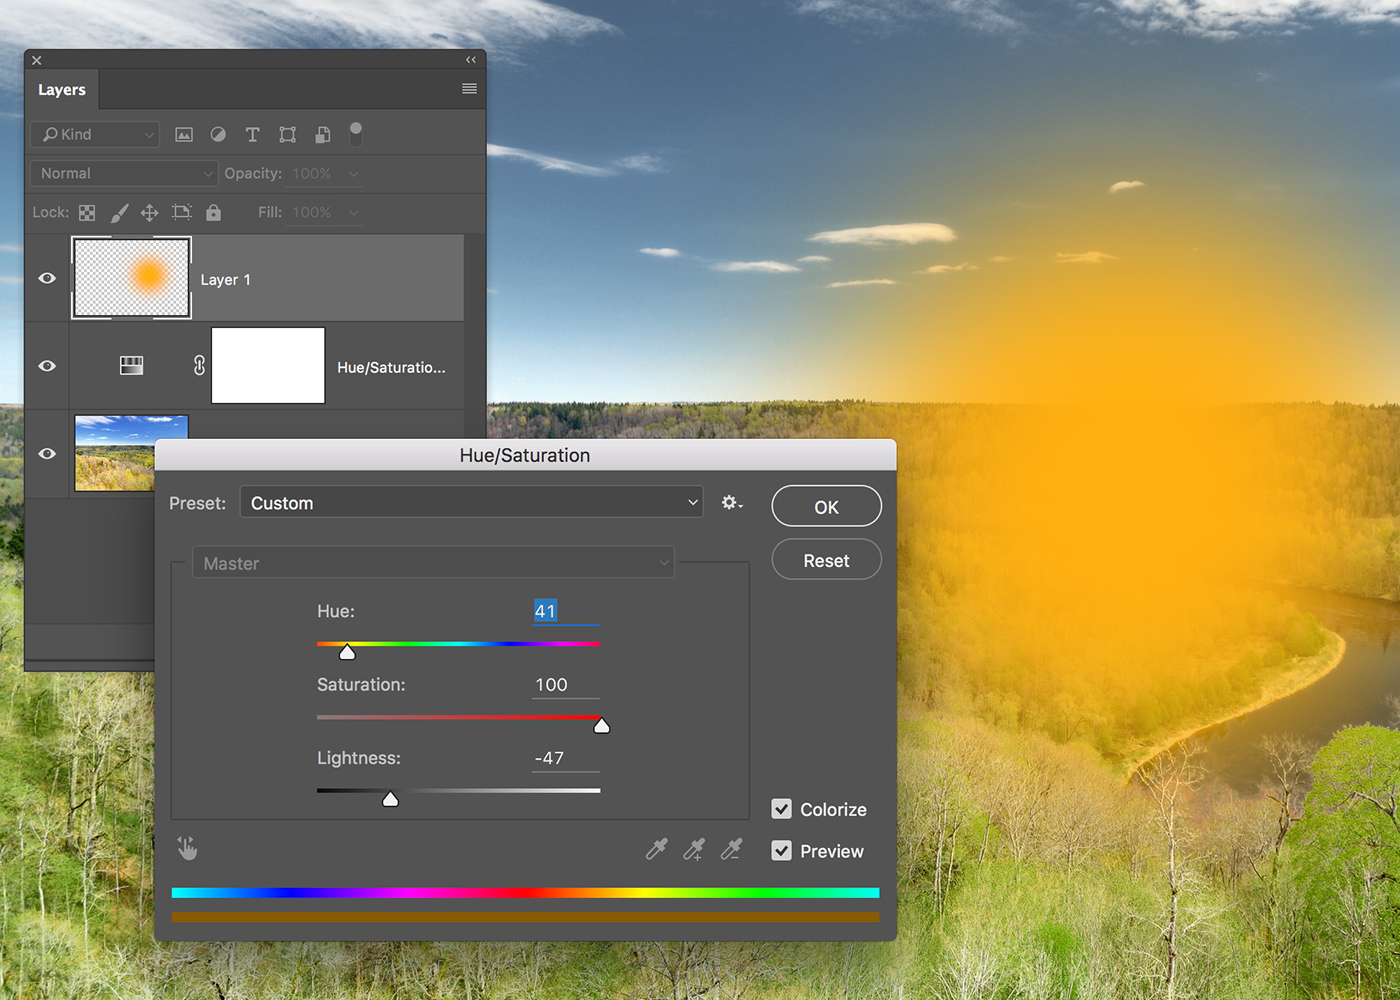The image size is (1400, 1000).
Task: Collapse Layers panel with double-arrow icon
Action: point(471,60)
